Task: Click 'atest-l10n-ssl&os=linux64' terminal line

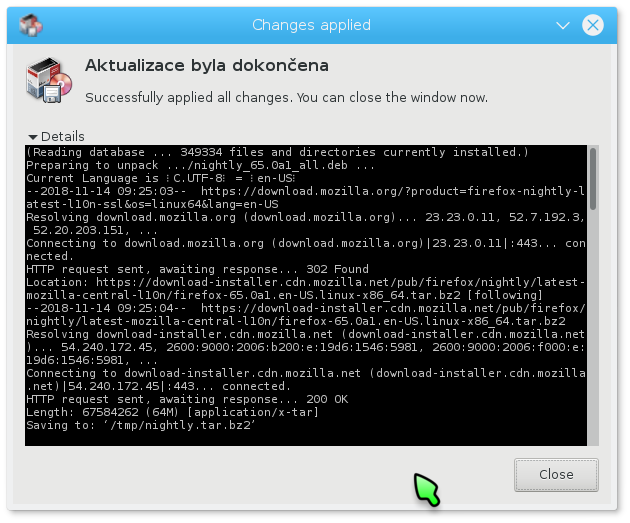Action: pos(152,204)
